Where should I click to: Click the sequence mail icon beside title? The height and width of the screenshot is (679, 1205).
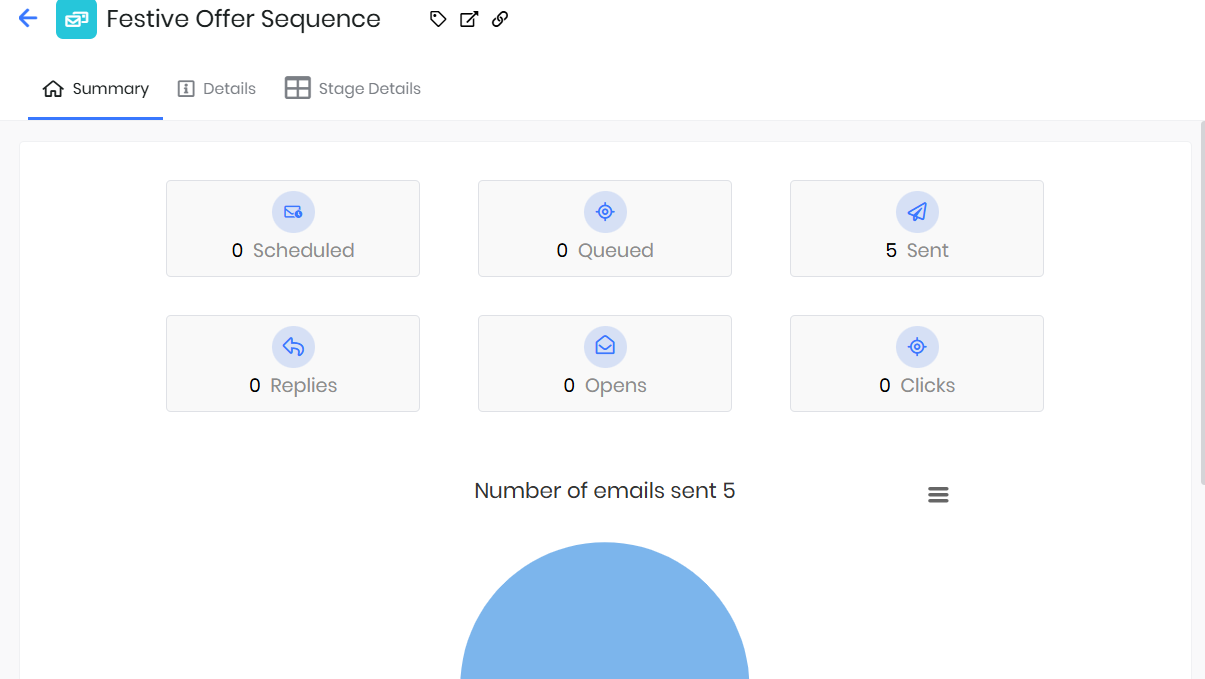pos(76,19)
